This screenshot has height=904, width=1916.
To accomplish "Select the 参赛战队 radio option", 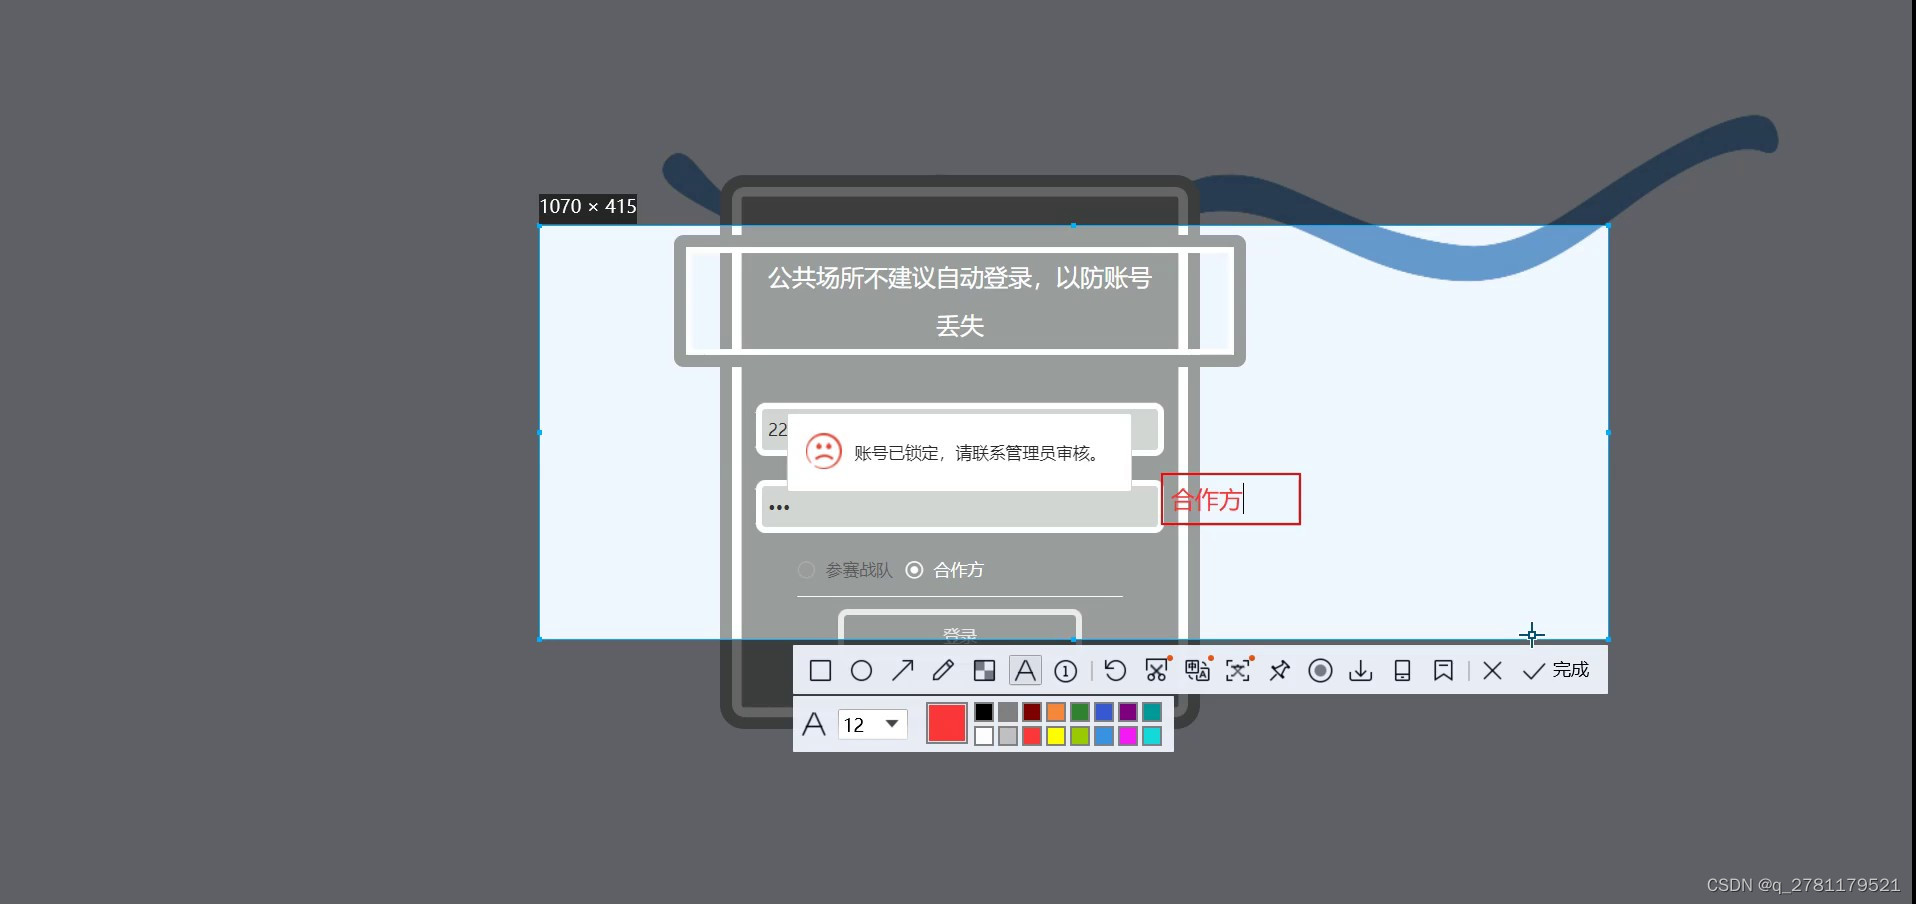I will (806, 570).
